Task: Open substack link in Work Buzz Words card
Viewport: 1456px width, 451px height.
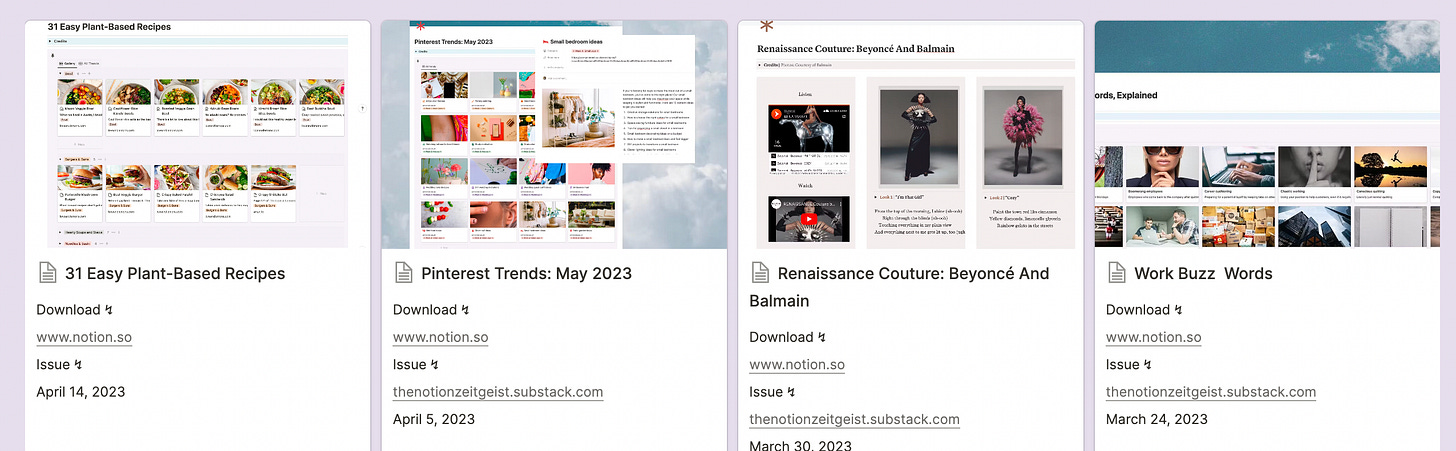Action: click(x=1211, y=392)
